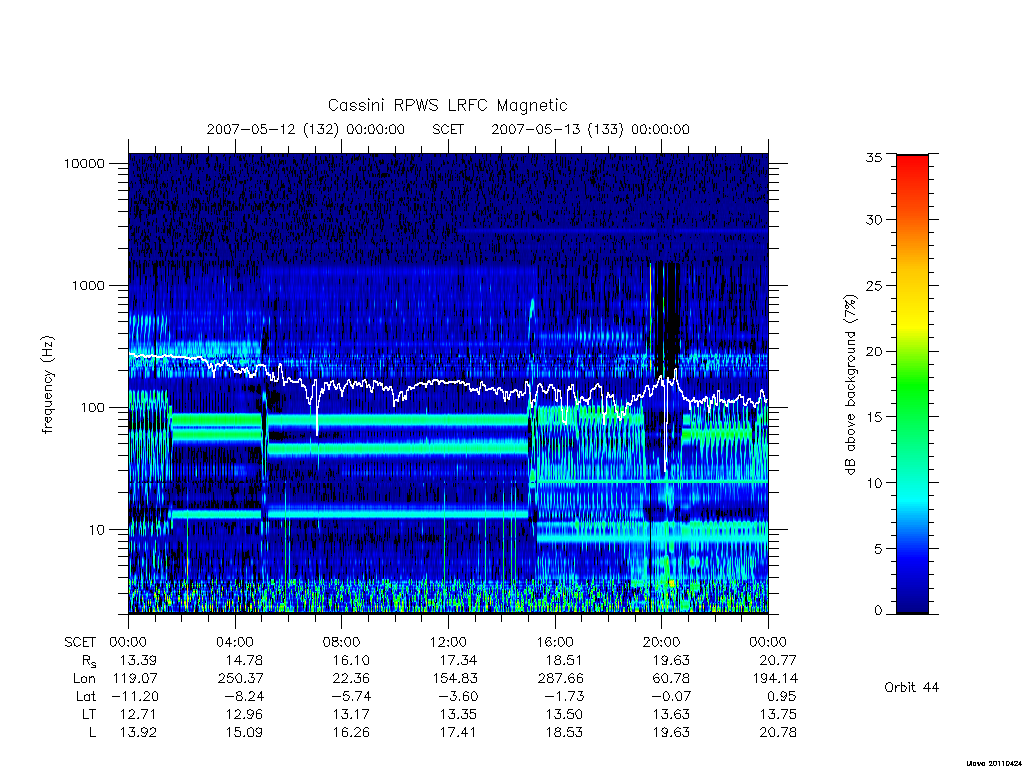
Task: Click the Lon value '194.14'
Action: coord(774,679)
